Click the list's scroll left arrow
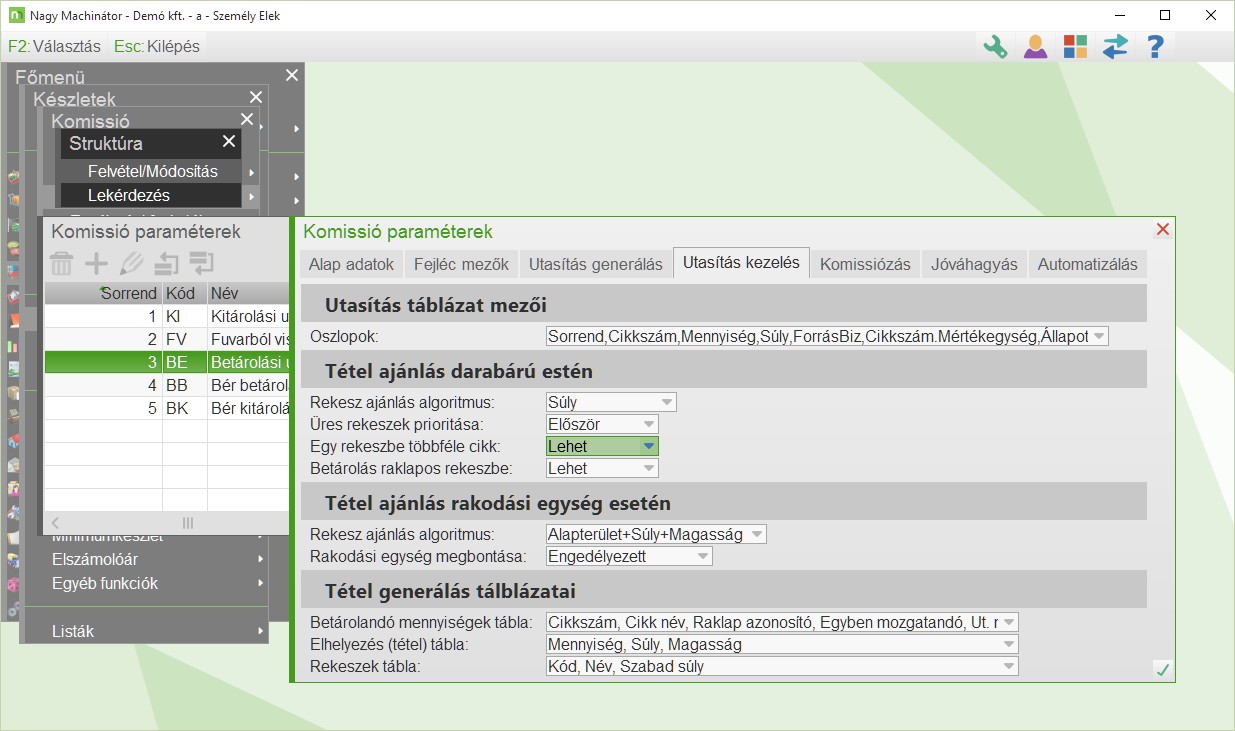Image resolution: width=1235 pixels, height=731 pixels. pos(55,523)
